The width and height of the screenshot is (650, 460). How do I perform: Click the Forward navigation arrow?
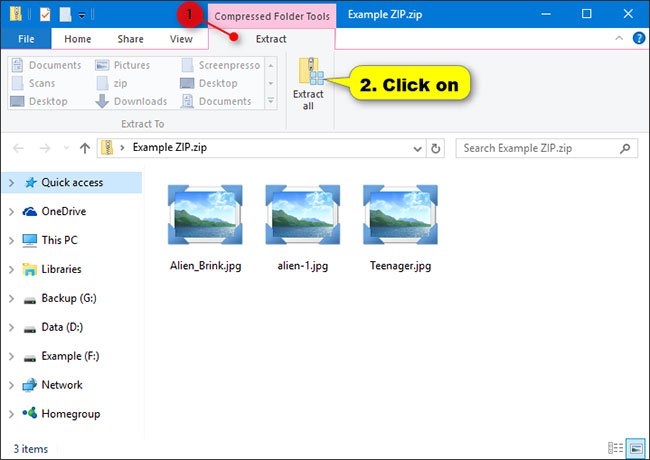click(45, 148)
